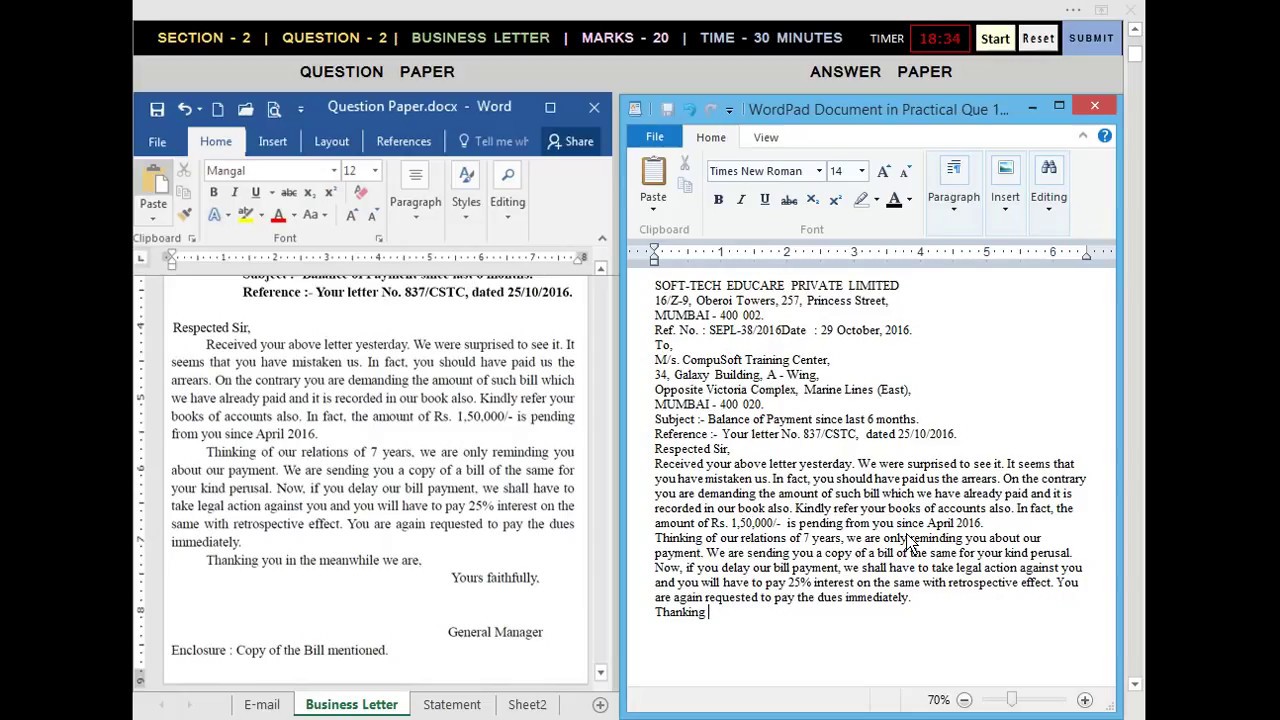Save the WordPad document from the title bar

coord(667,109)
